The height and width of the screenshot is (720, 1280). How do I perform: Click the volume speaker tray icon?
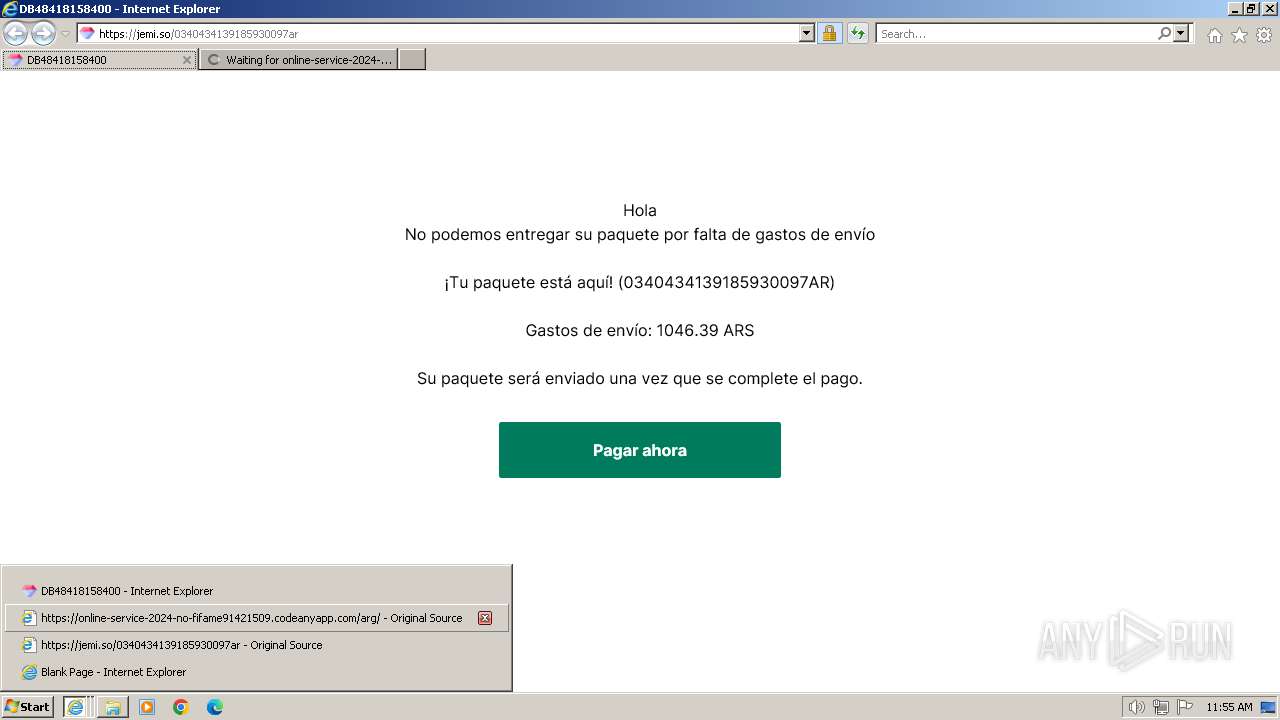click(1136, 707)
